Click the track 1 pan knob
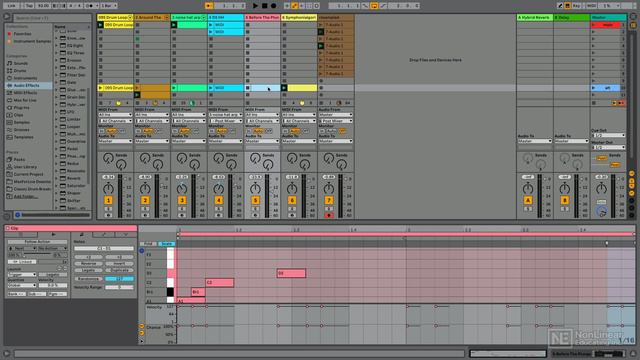This screenshot has height=360, width=640. point(108,189)
